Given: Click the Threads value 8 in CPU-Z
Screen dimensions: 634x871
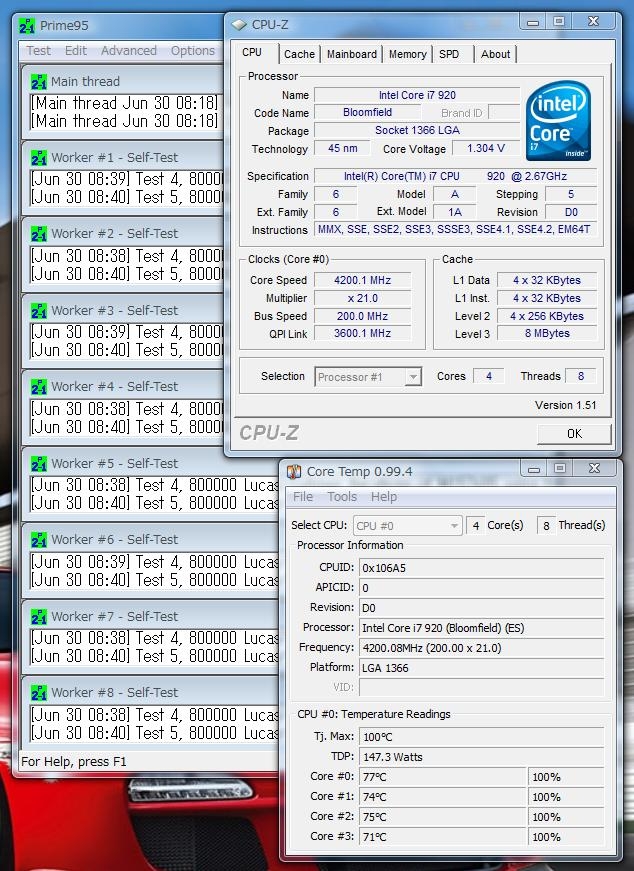Looking at the screenshot, I should click(581, 377).
